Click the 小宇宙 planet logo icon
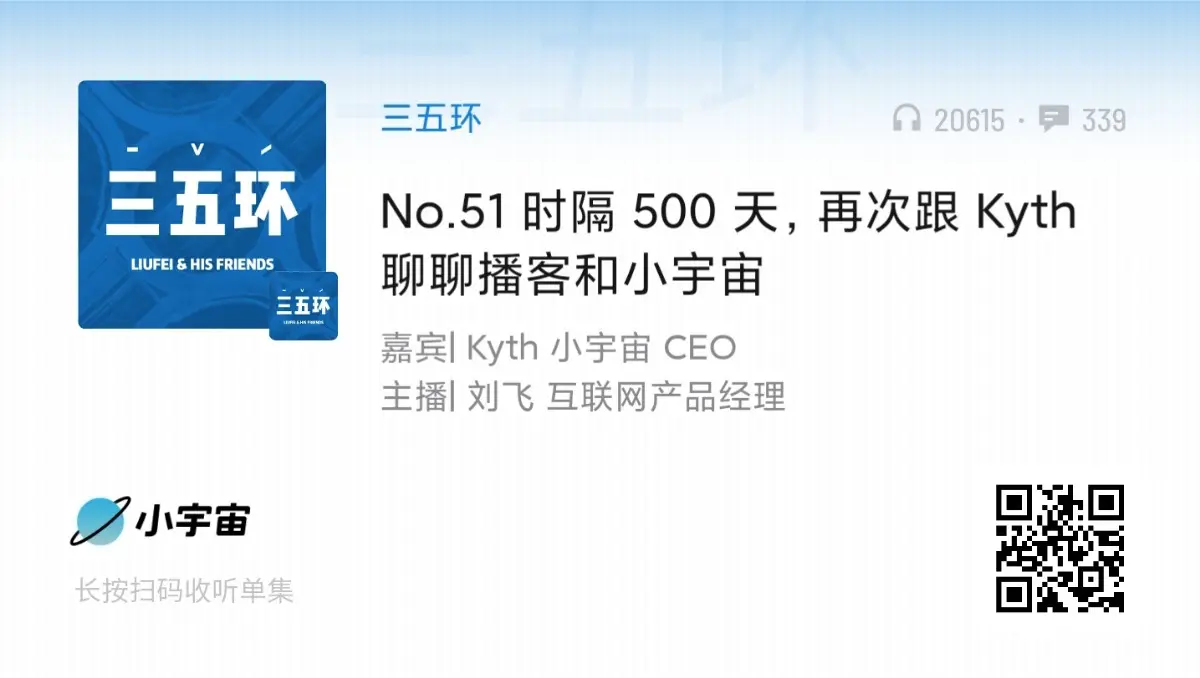 click(x=100, y=520)
